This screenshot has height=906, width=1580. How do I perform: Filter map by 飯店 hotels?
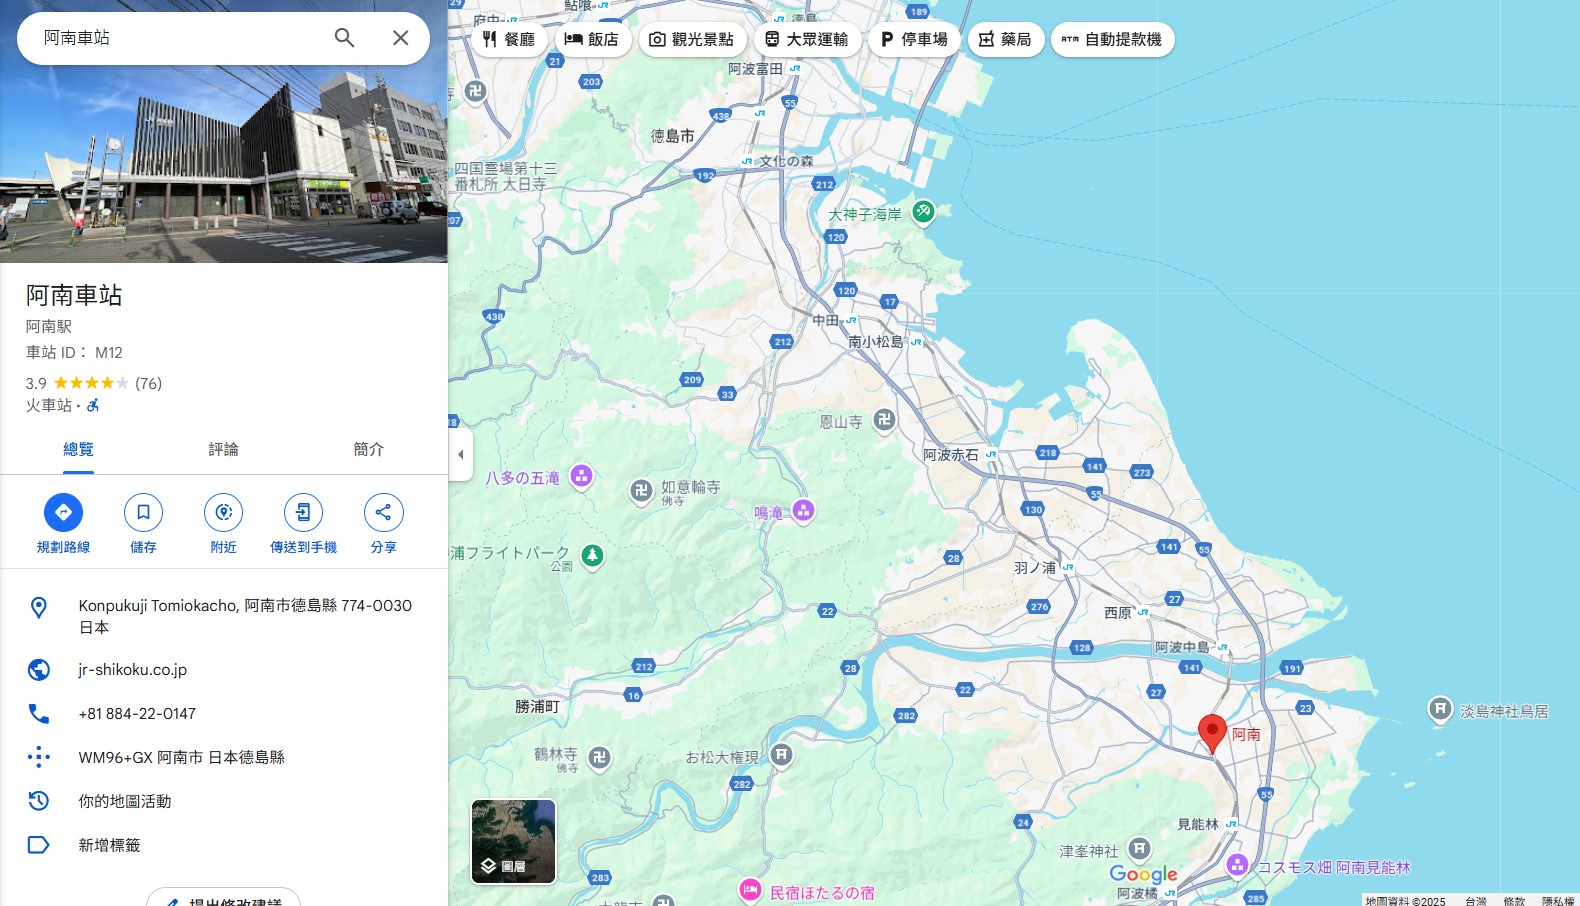[592, 39]
